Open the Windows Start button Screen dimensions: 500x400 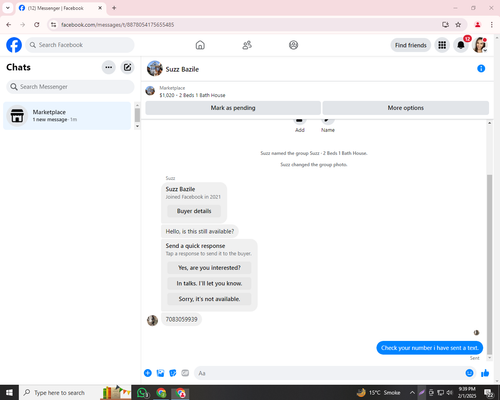[x=9, y=393]
